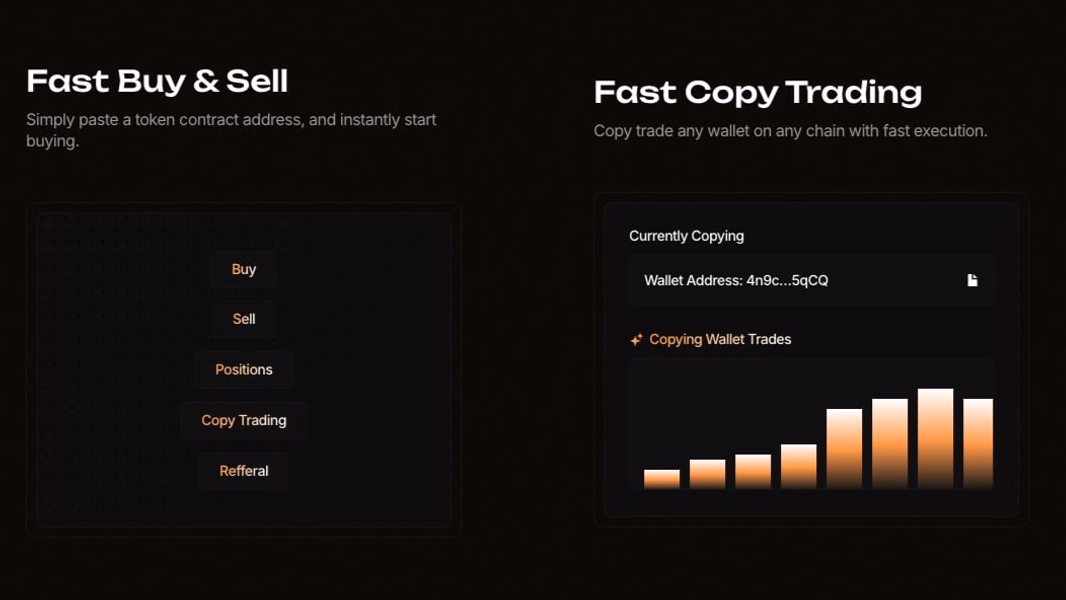Open the Positions button
1066x600 pixels.
click(x=243, y=370)
